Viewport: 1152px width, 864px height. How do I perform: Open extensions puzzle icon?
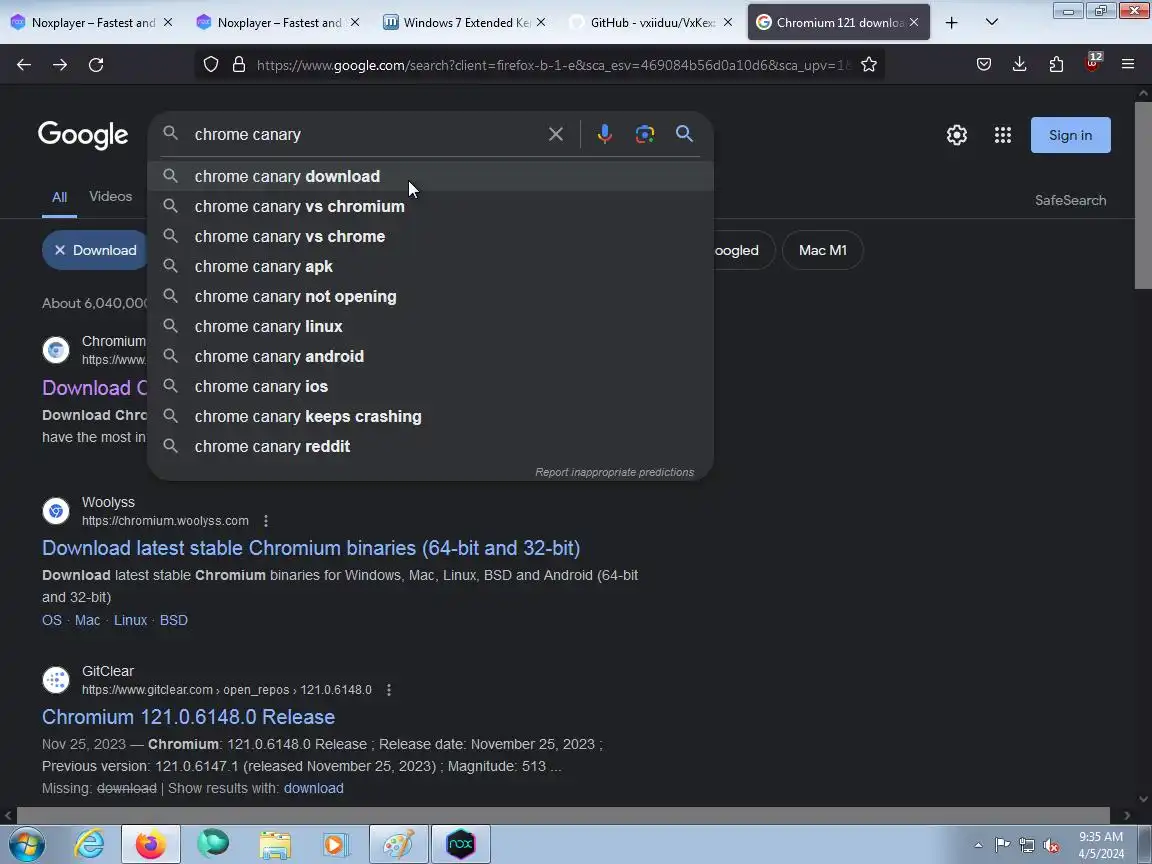click(1056, 65)
